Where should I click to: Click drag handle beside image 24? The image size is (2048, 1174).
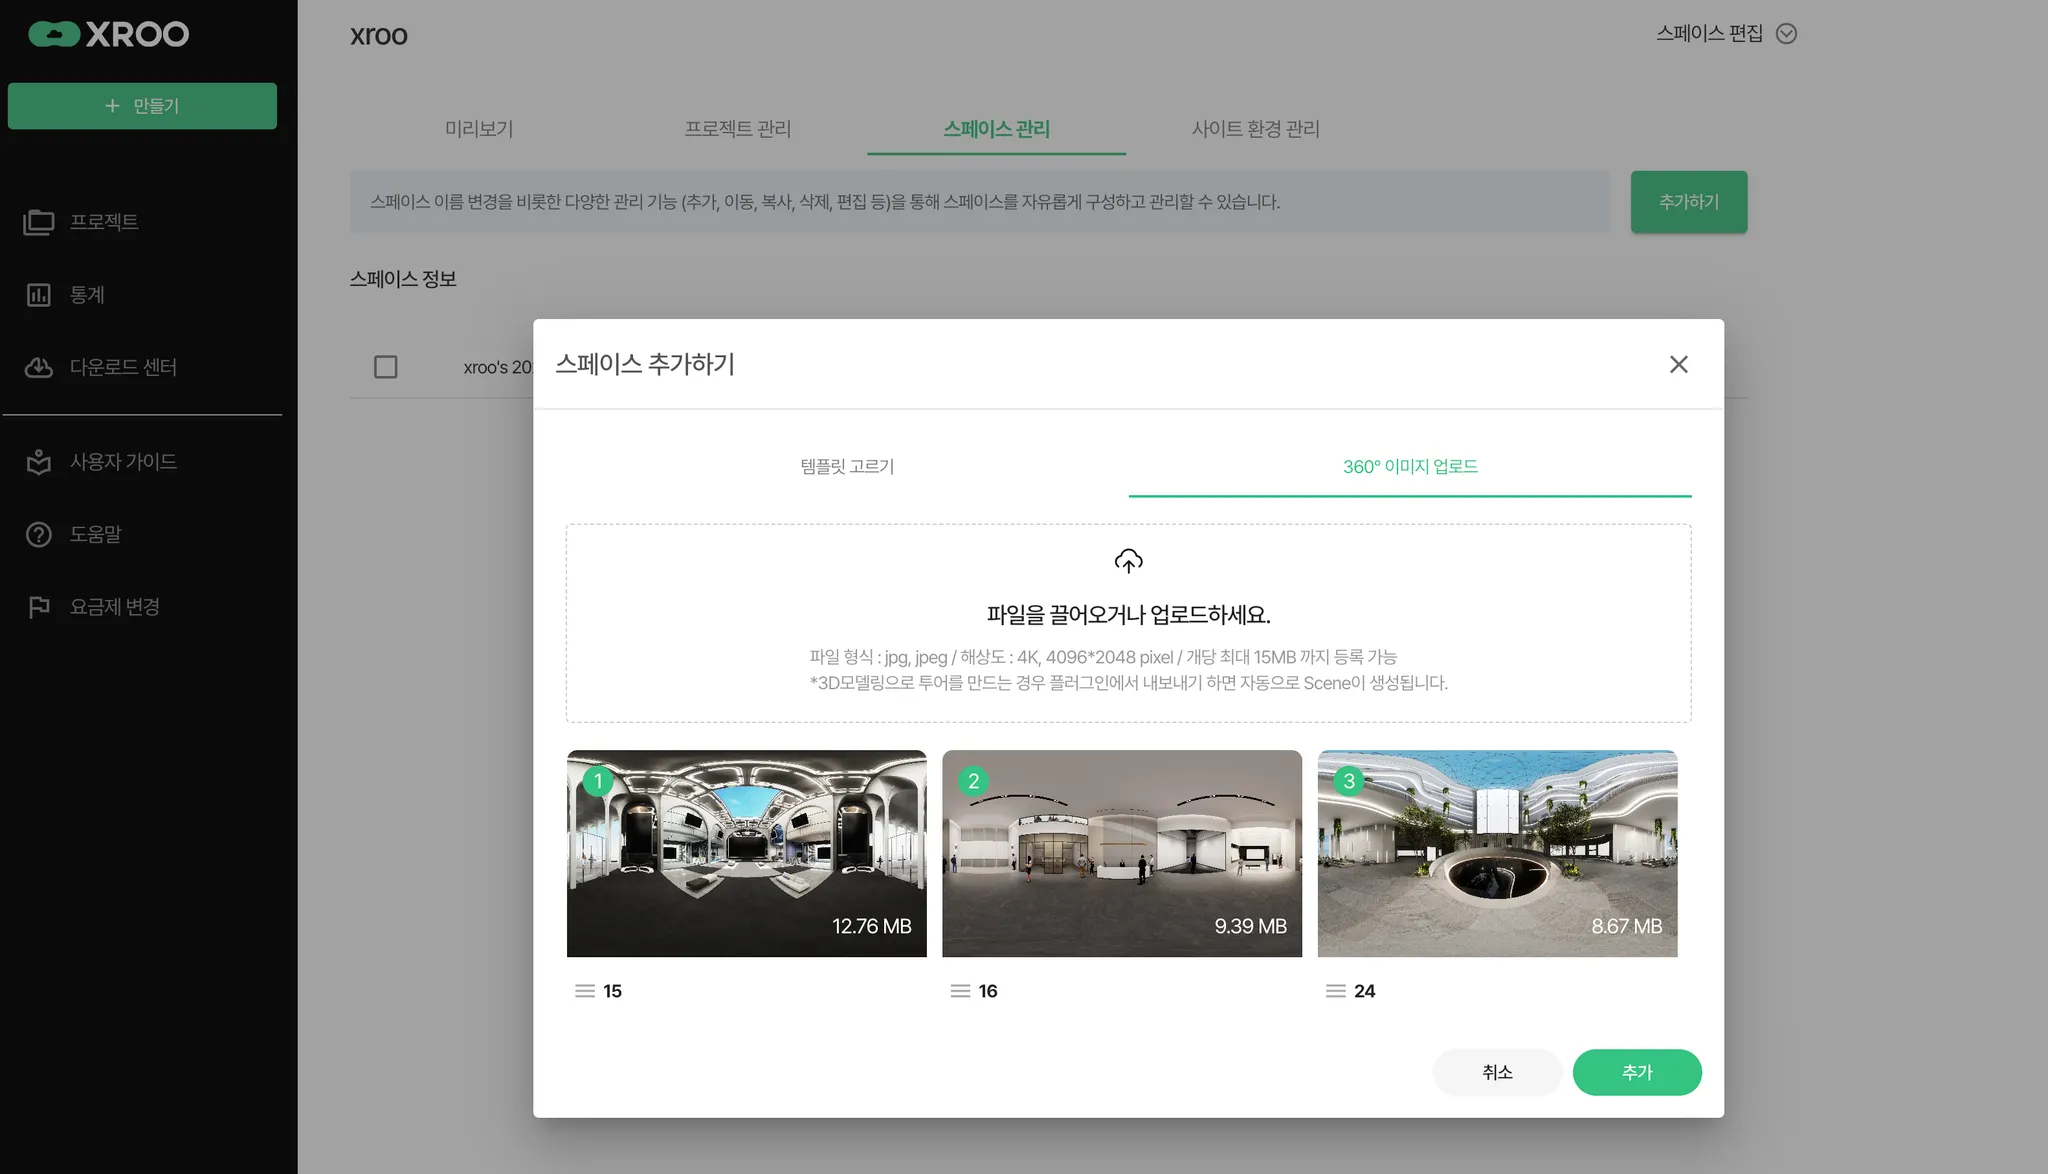click(1335, 991)
